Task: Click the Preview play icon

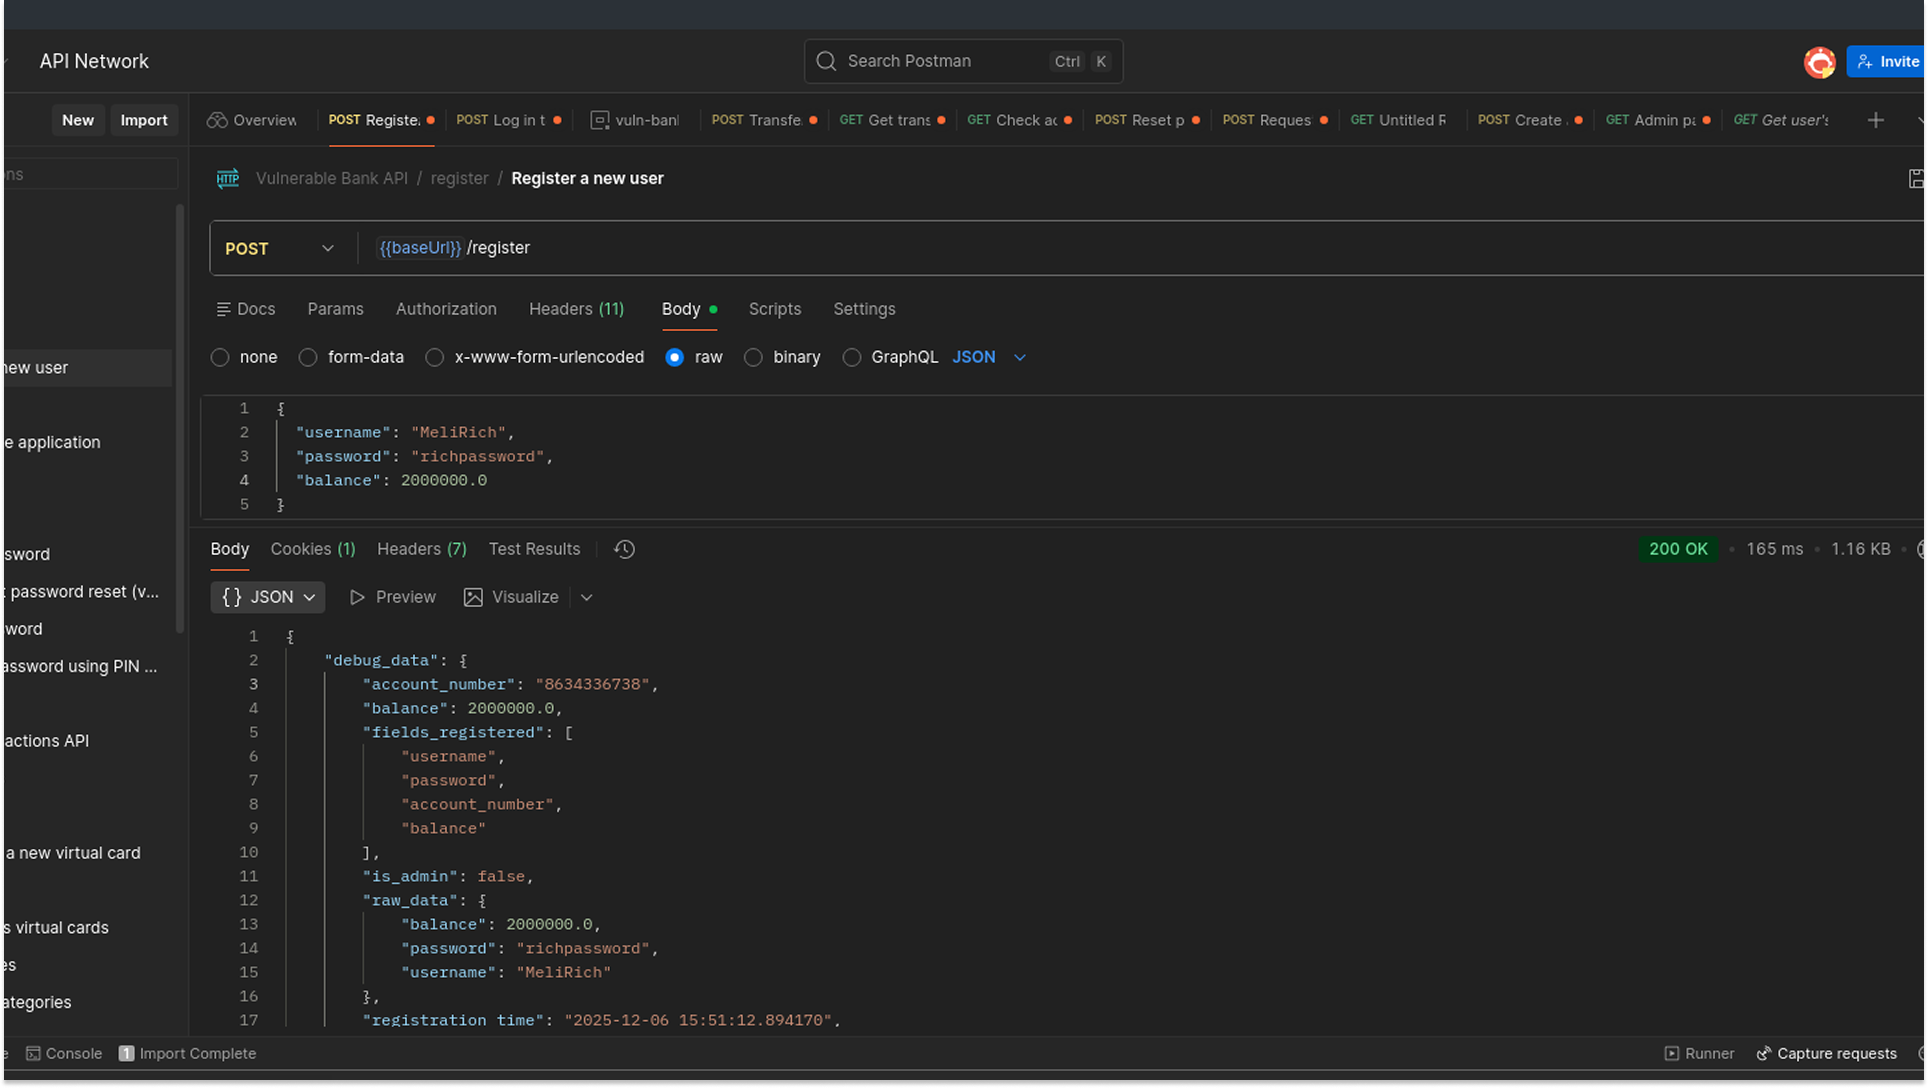Action: (x=357, y=597)
